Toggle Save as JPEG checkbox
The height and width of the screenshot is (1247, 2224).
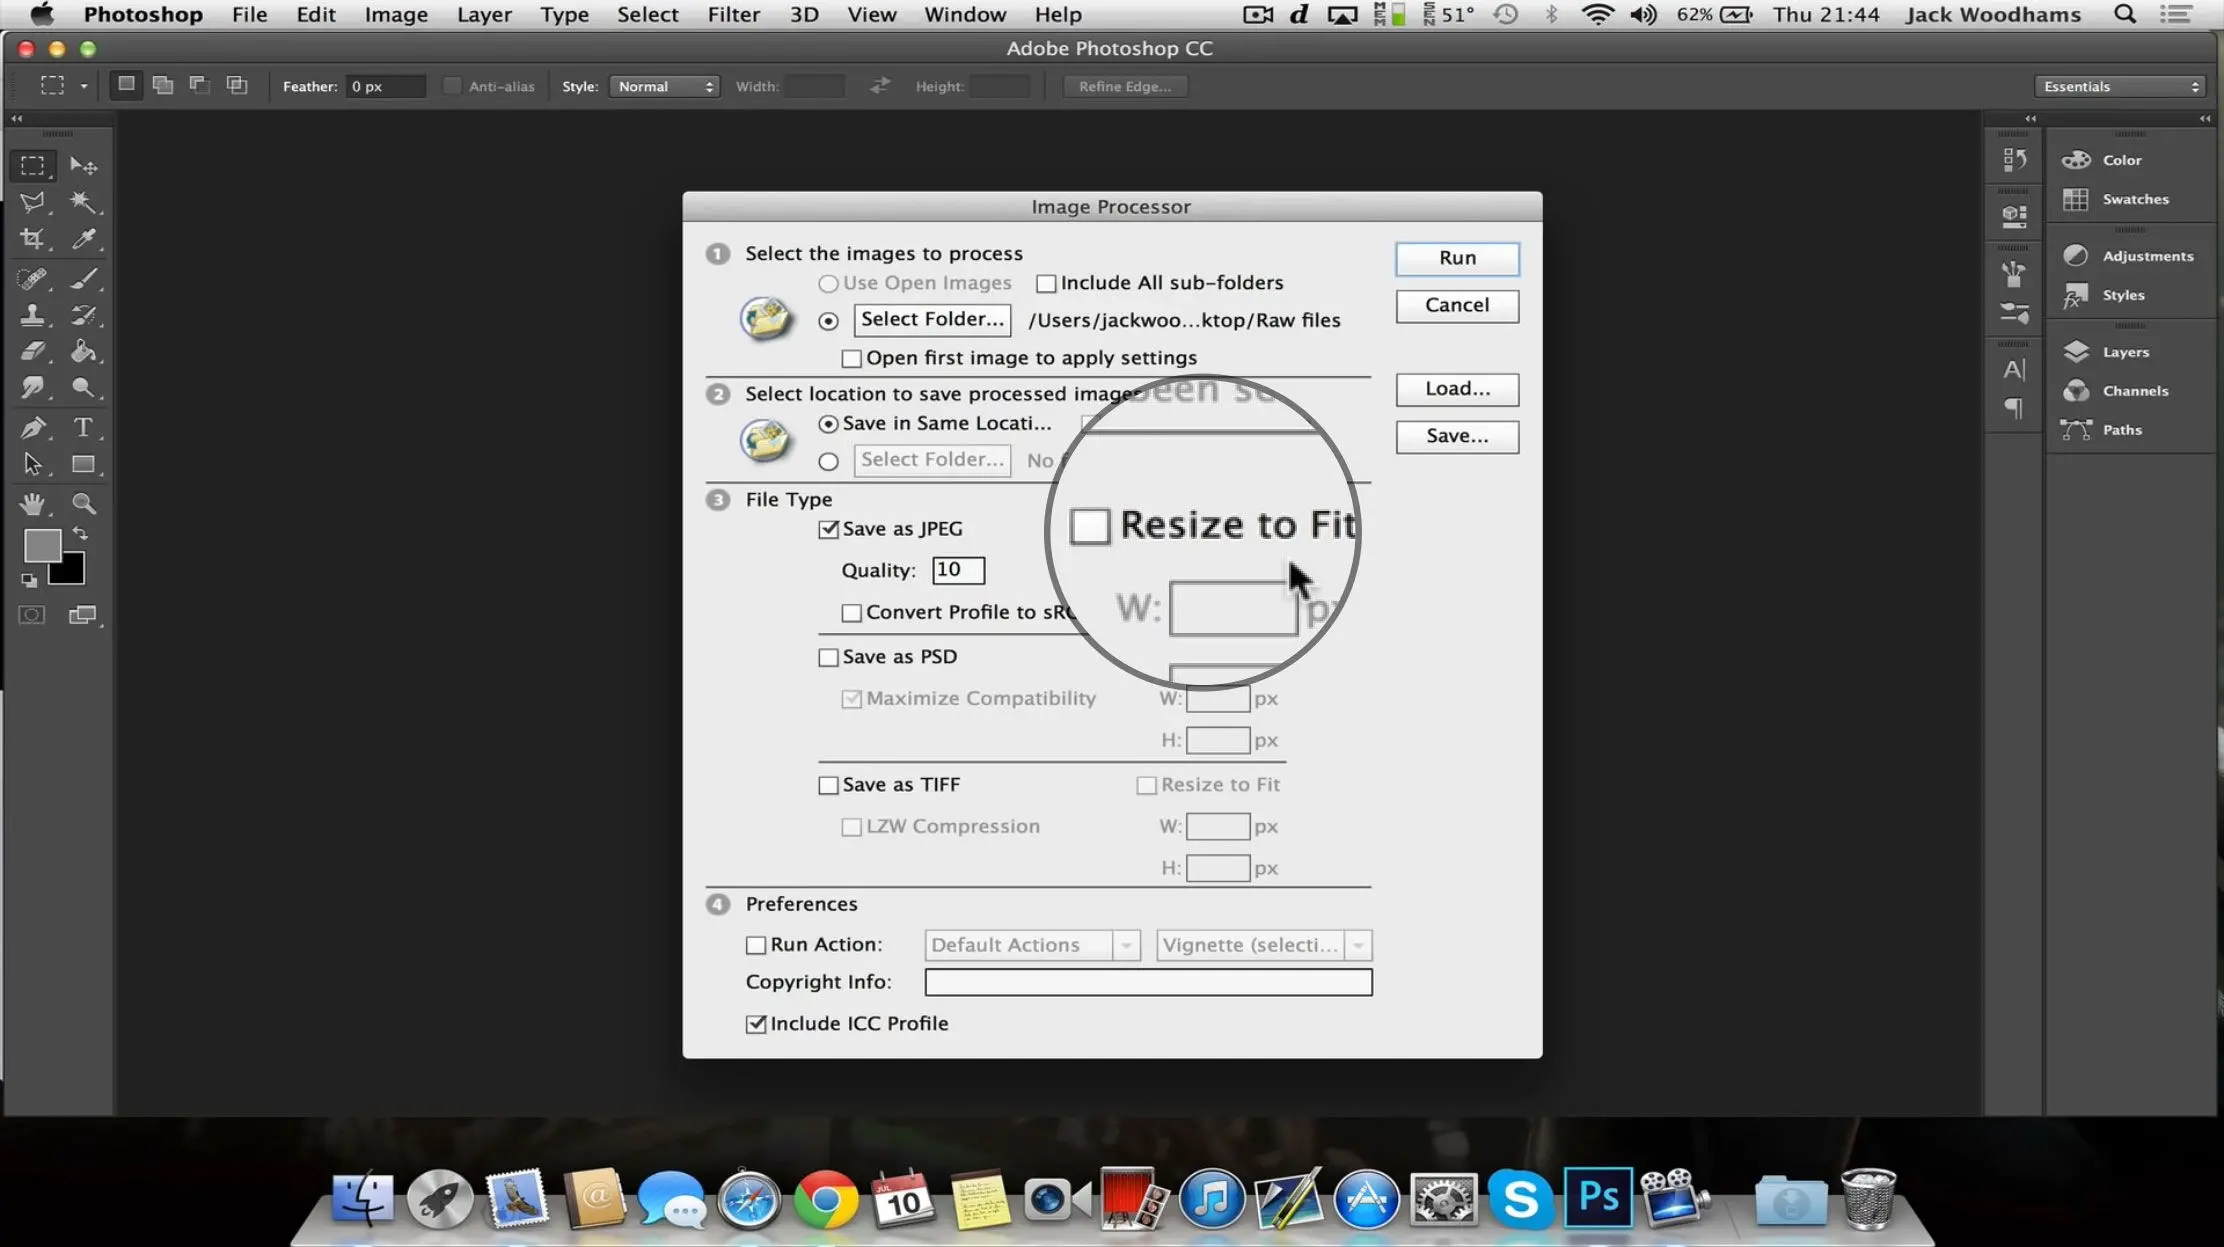(x=826, y=529)
